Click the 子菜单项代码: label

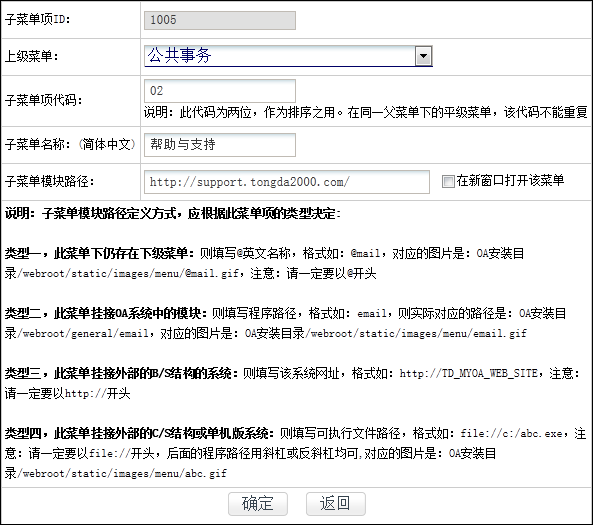point(43,101)
